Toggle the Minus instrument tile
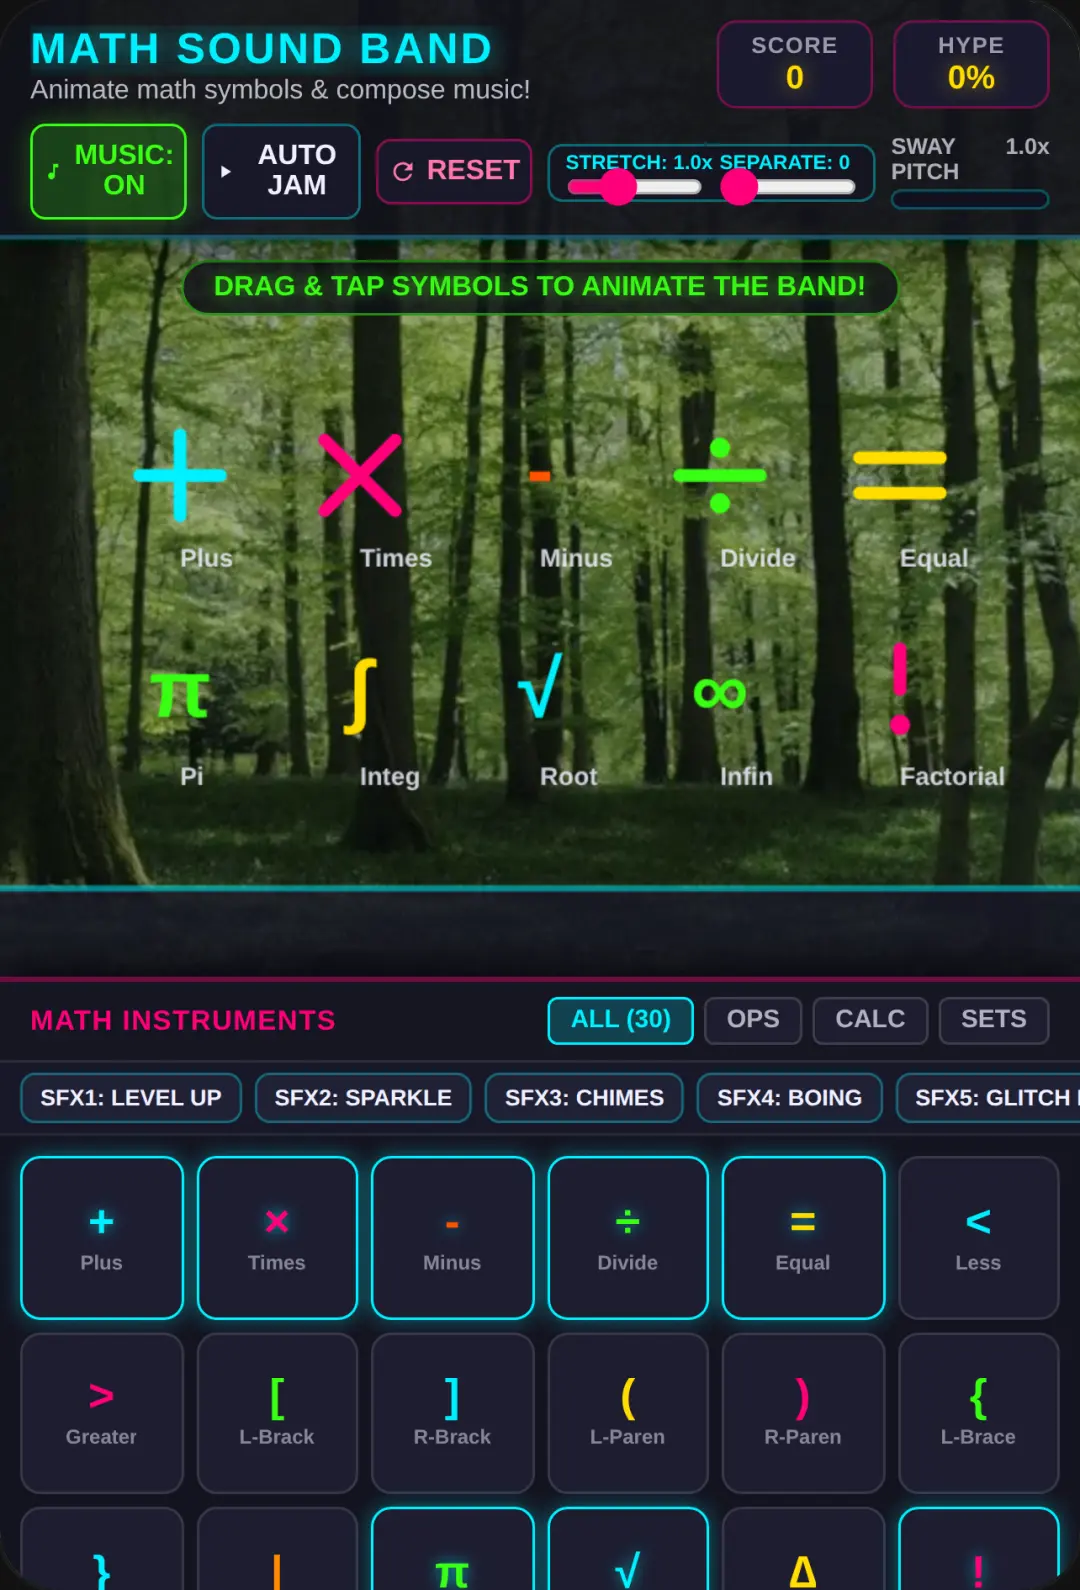 pos(452,1238)
